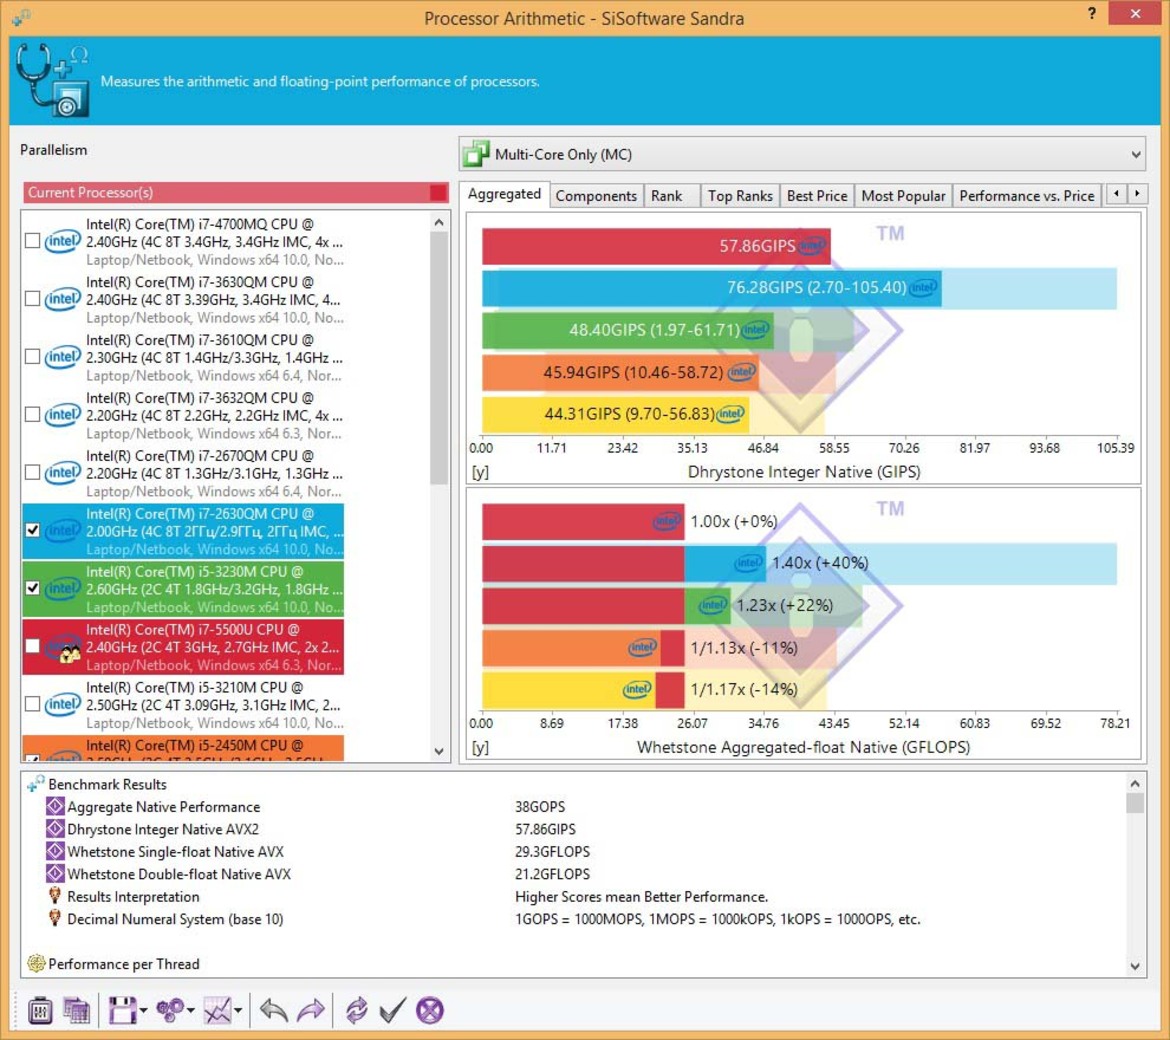
Task: Click the Aggregate Native Performance diamond icon
Action: (54, 806)
